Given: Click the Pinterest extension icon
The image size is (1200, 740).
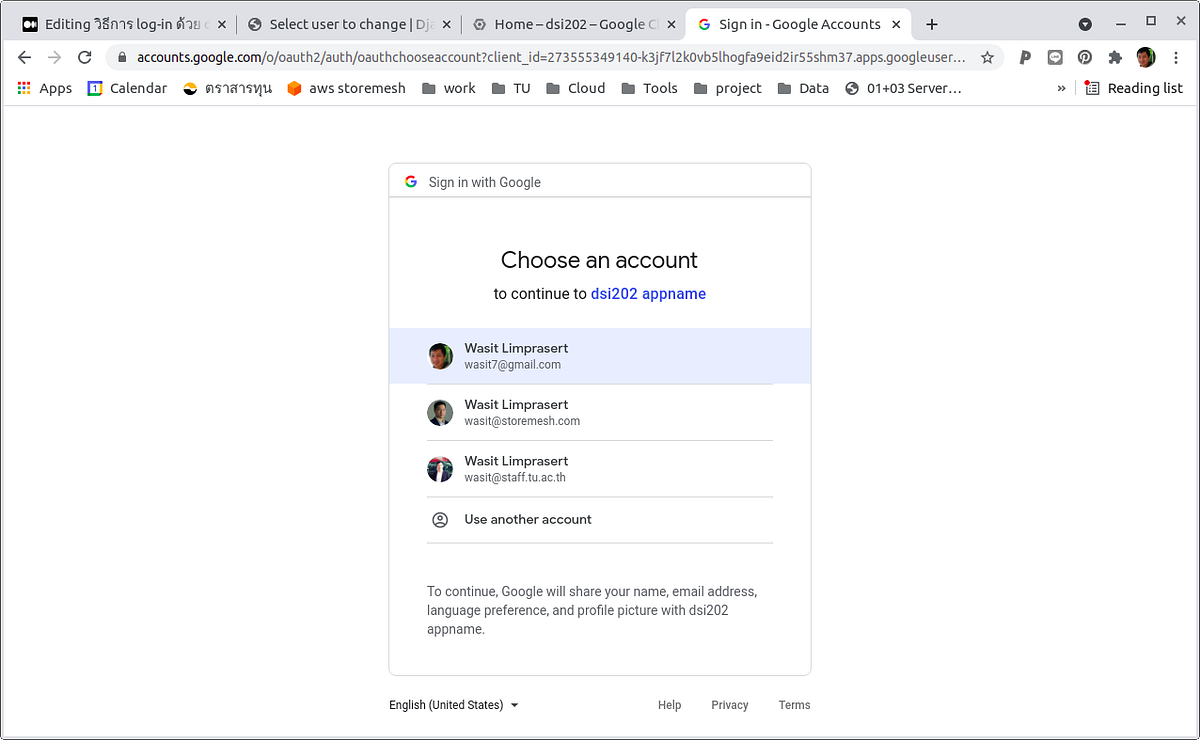Looking at the screenshot, I should point(1085,58).
